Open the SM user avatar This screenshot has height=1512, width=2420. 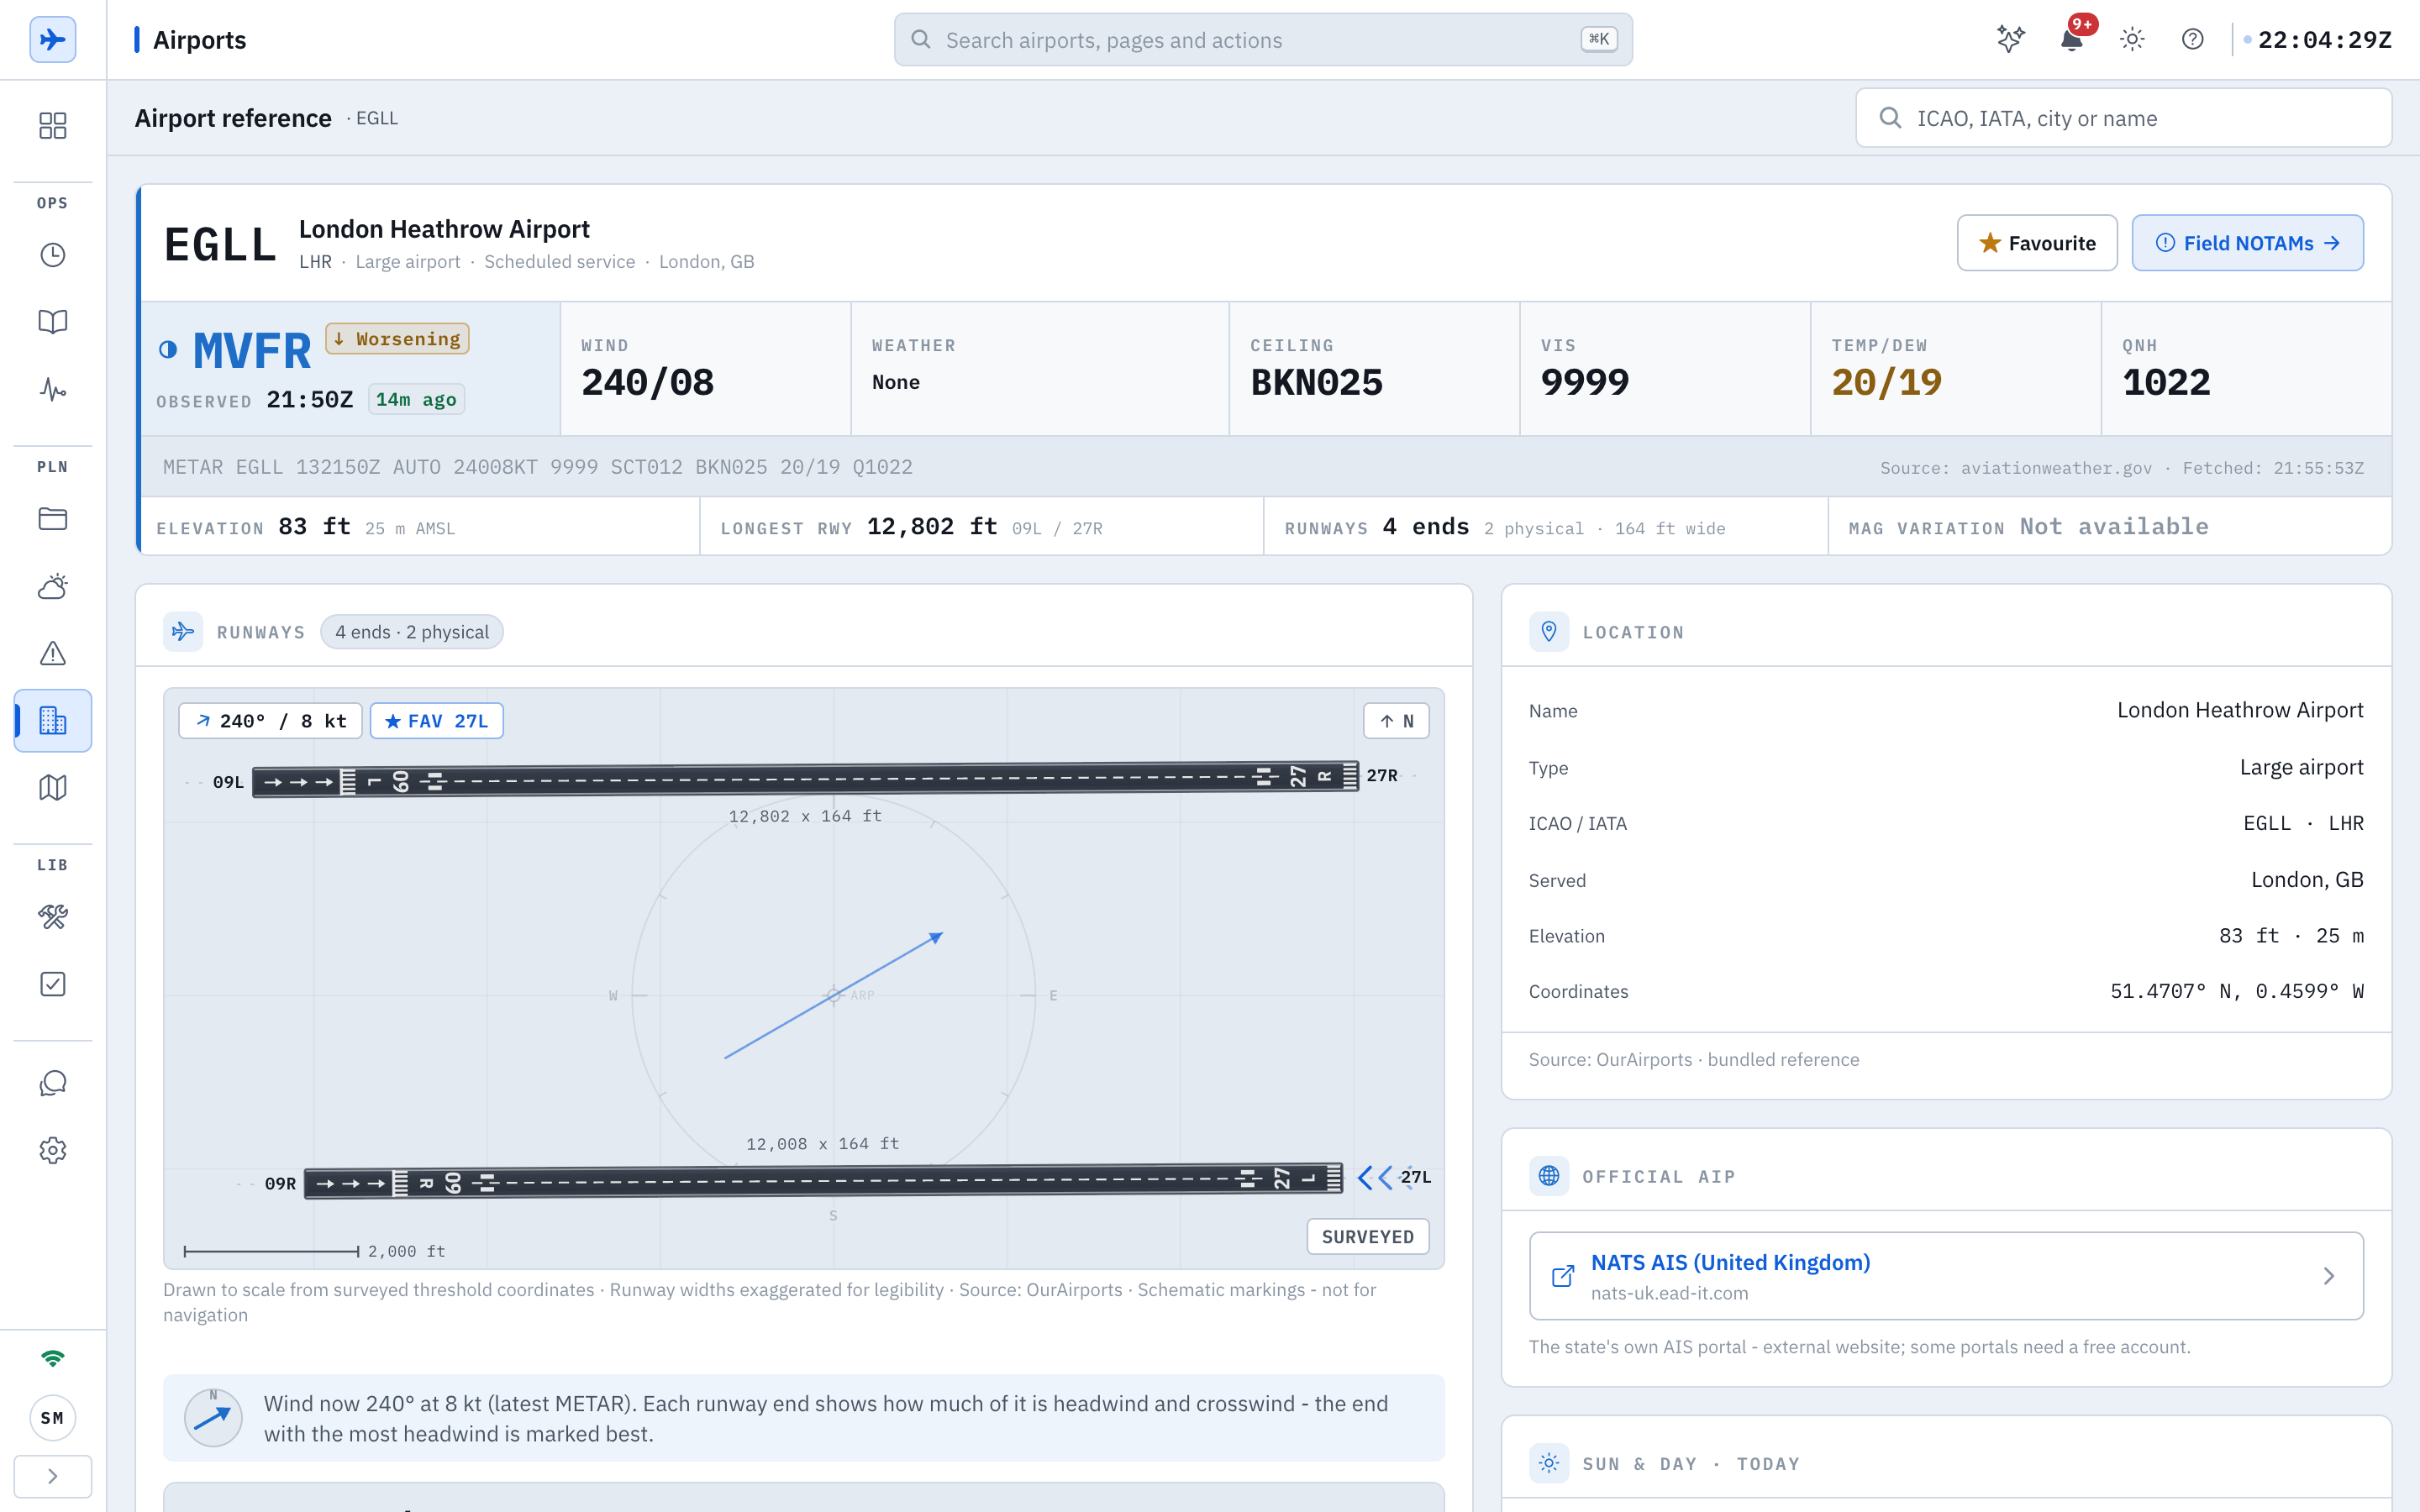52,1418
